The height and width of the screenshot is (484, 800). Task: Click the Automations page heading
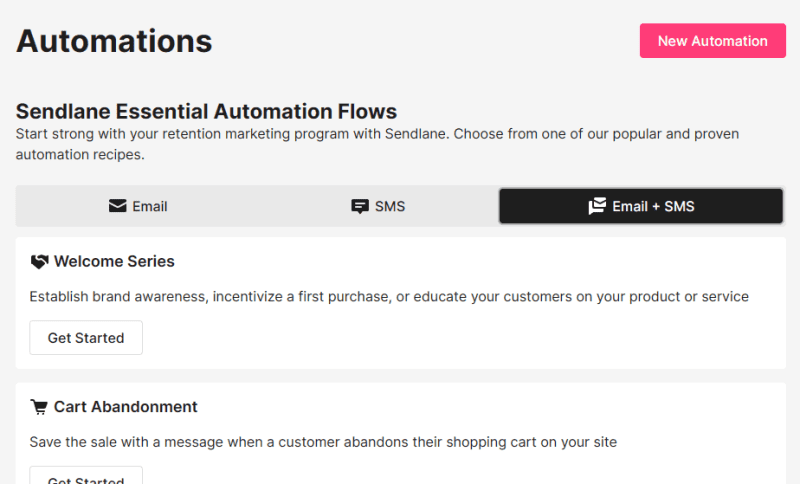(114, 41)
